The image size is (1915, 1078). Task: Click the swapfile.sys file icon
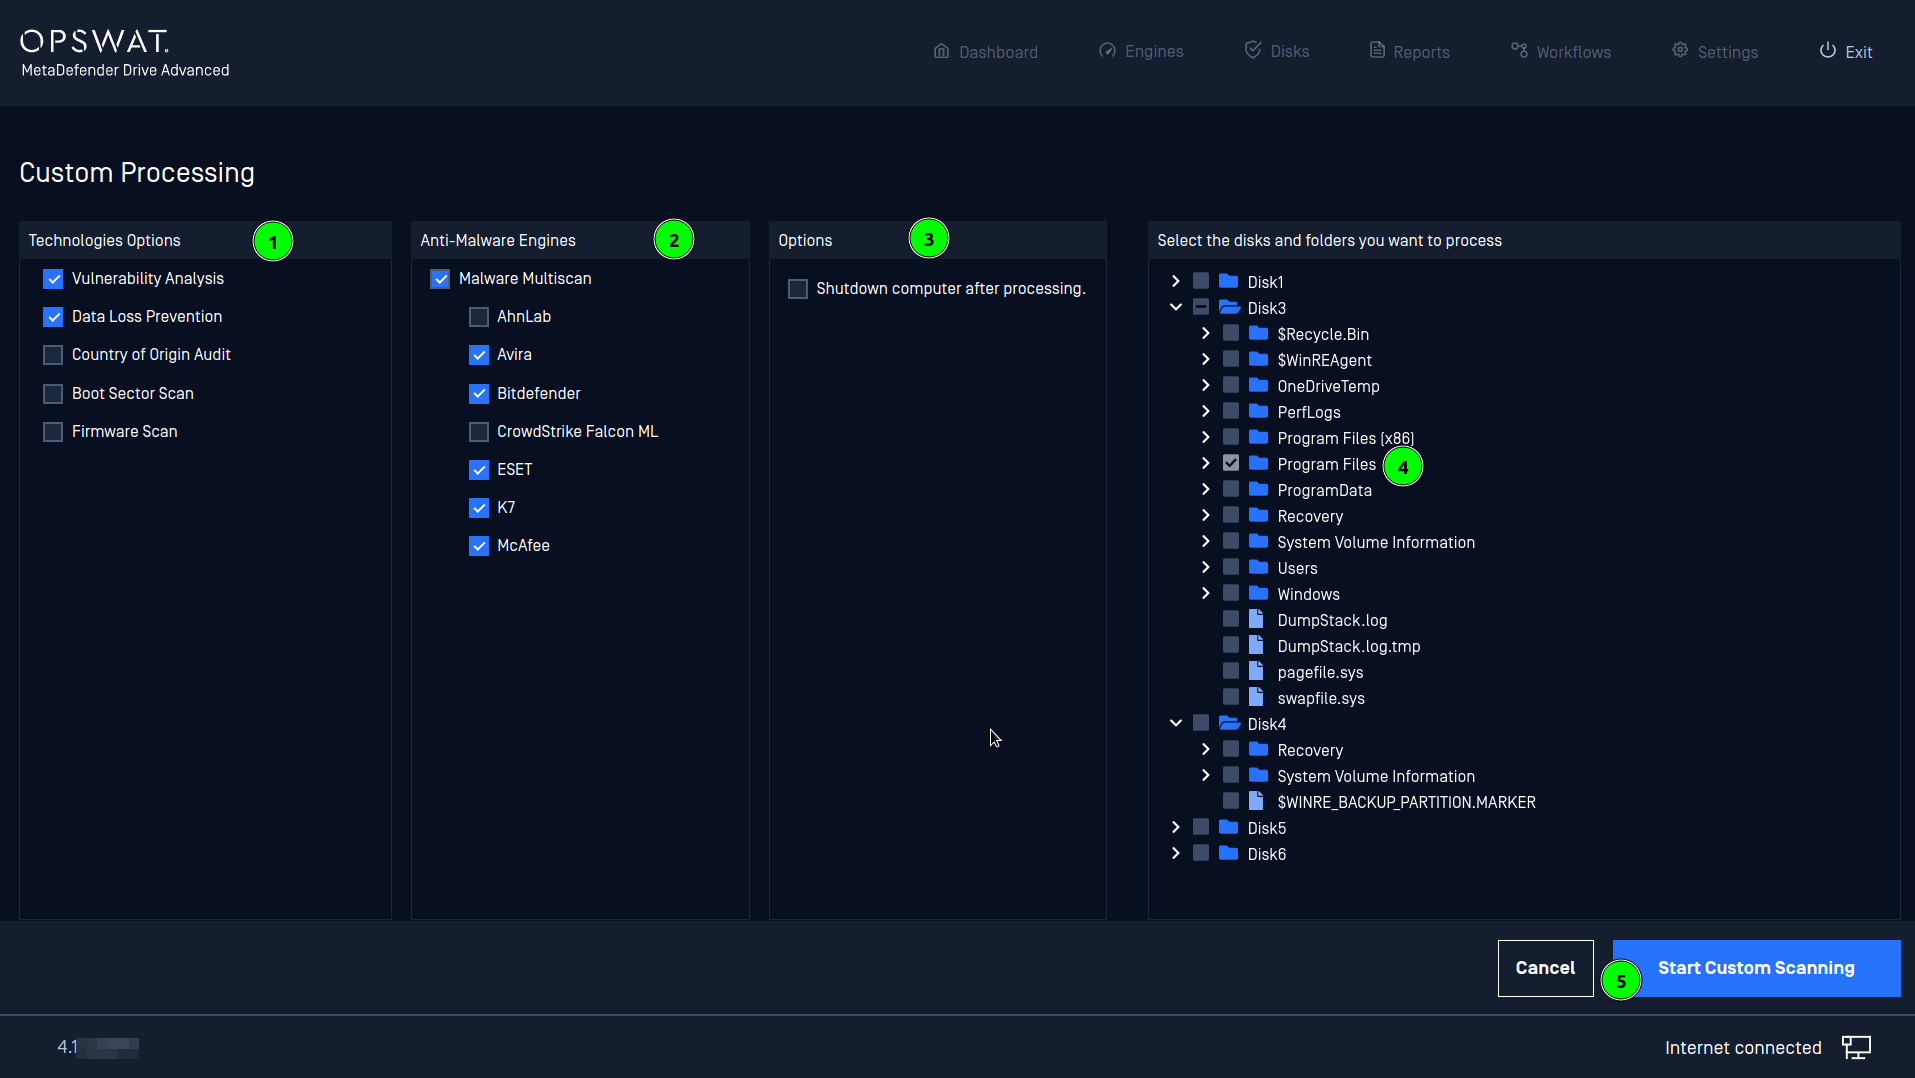click(x=1257, y=697)
